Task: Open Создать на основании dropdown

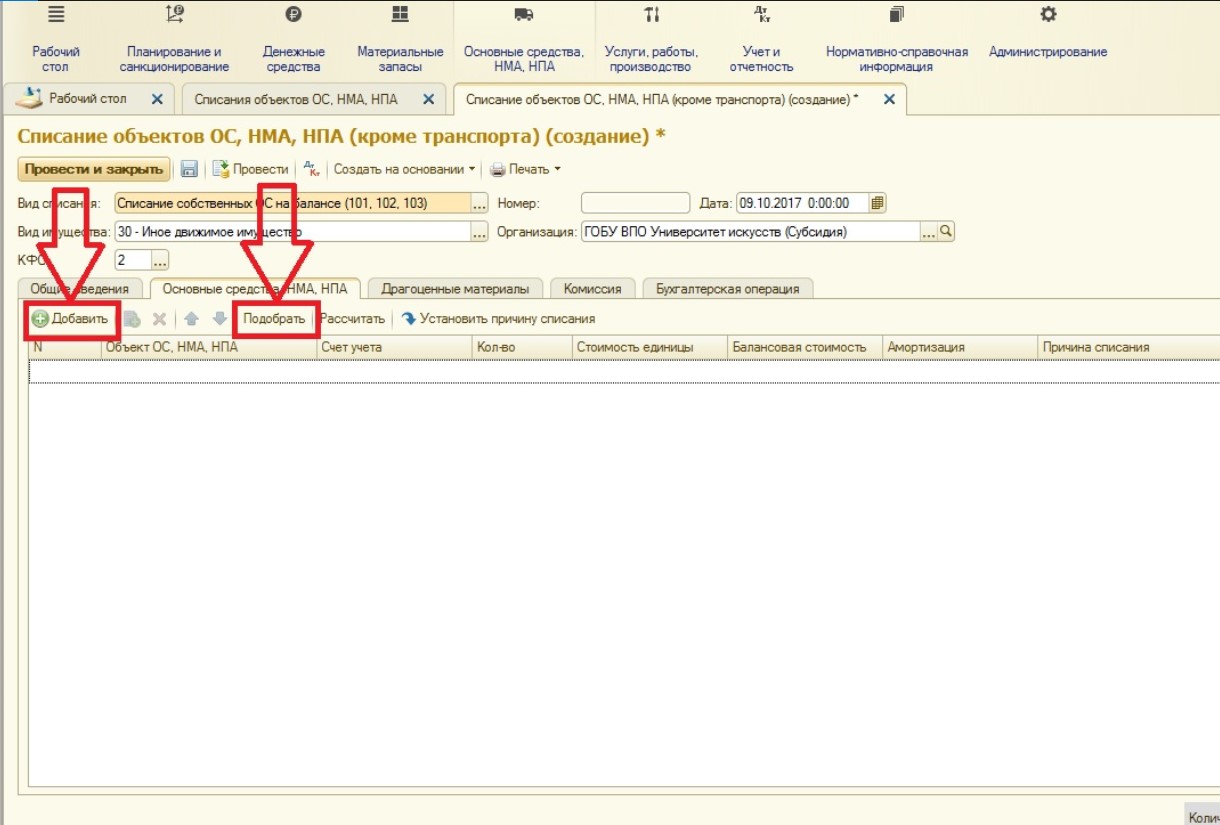Action: [x=405, y=169]
